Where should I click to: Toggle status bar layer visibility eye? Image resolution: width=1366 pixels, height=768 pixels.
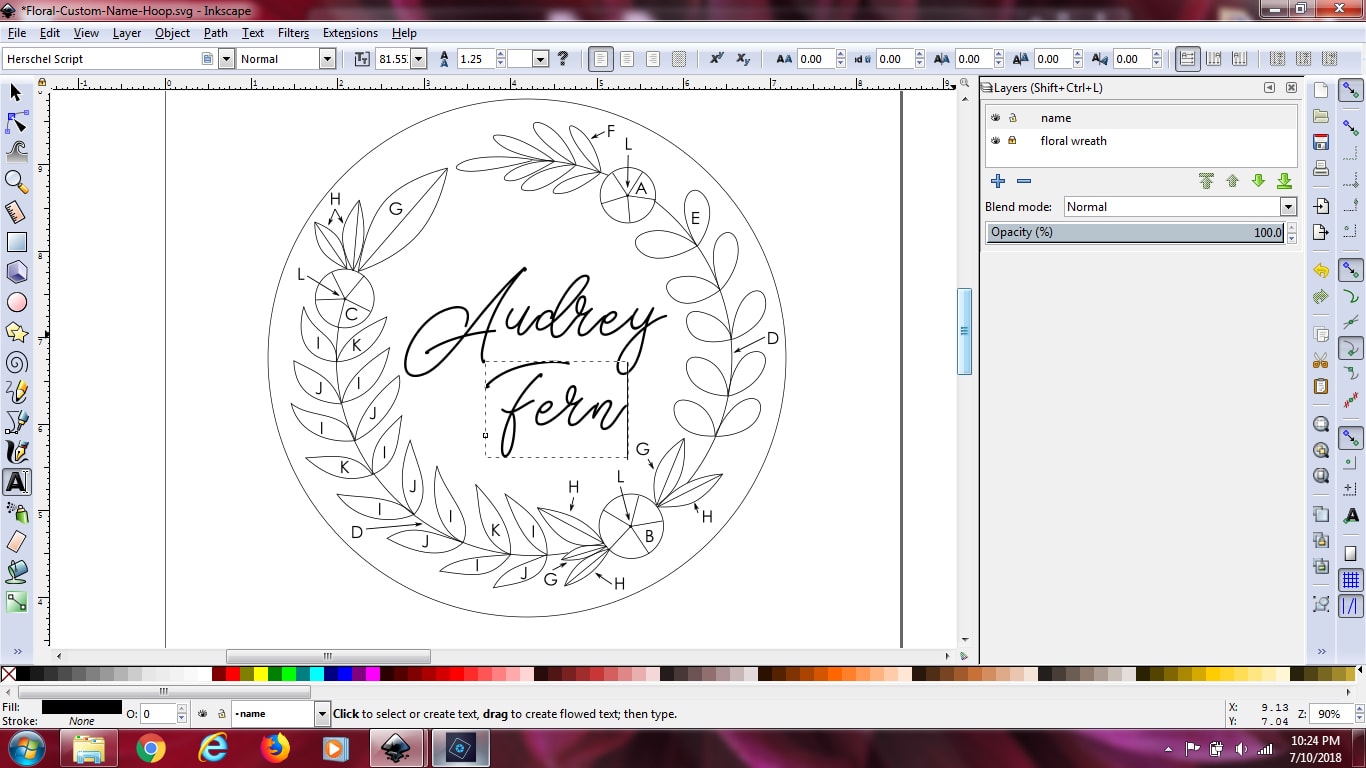coord(203,714)
